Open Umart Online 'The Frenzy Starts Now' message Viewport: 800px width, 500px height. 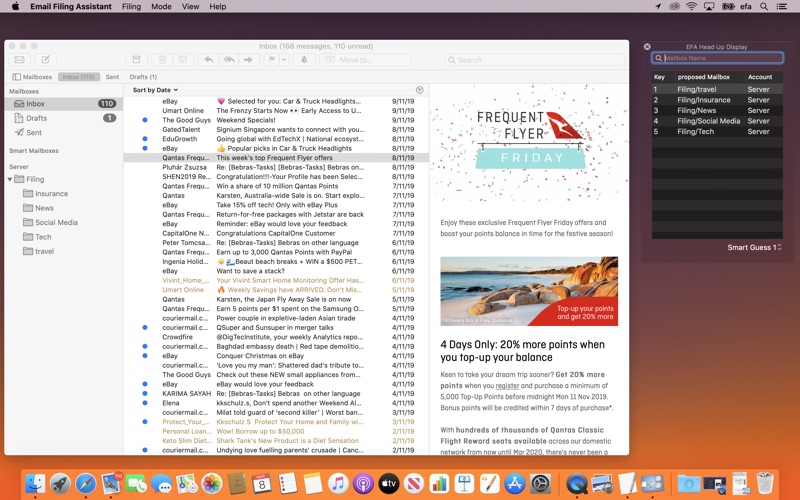coord(276,111)
